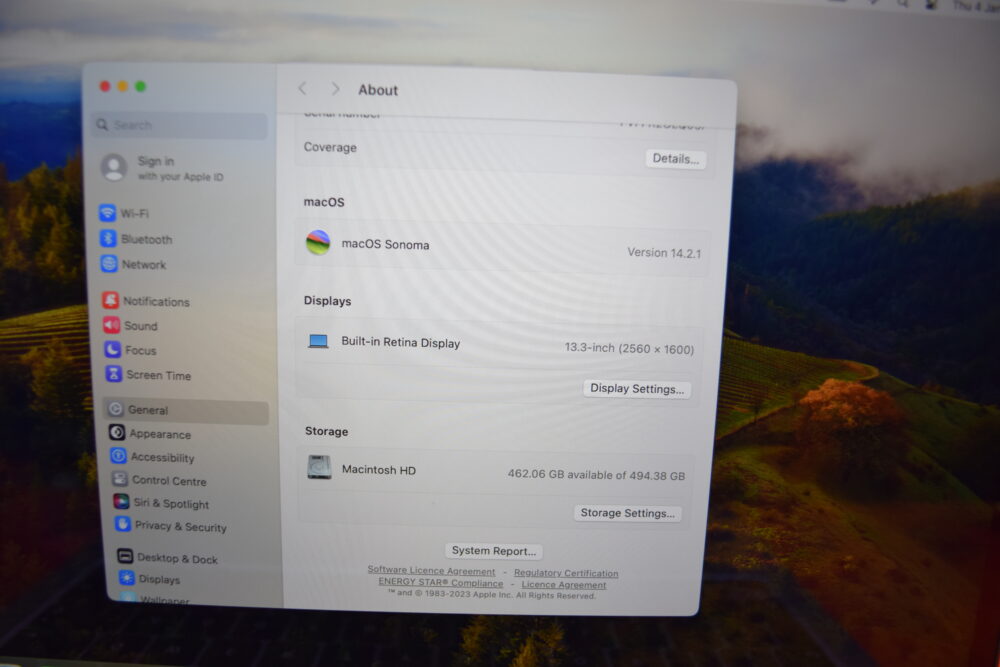
Task: Open the Focus moon icon
Action: click(113, 349)
